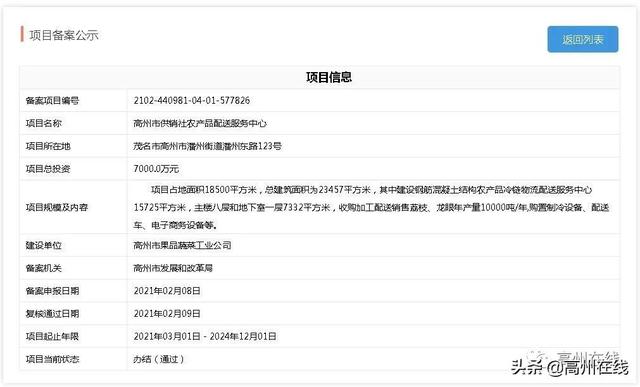Image resolution: width=640 pixels, height=387 pixels.
Task: Click the project scale description paragraph
Action: pyautogui.click(x=371, y=207)
